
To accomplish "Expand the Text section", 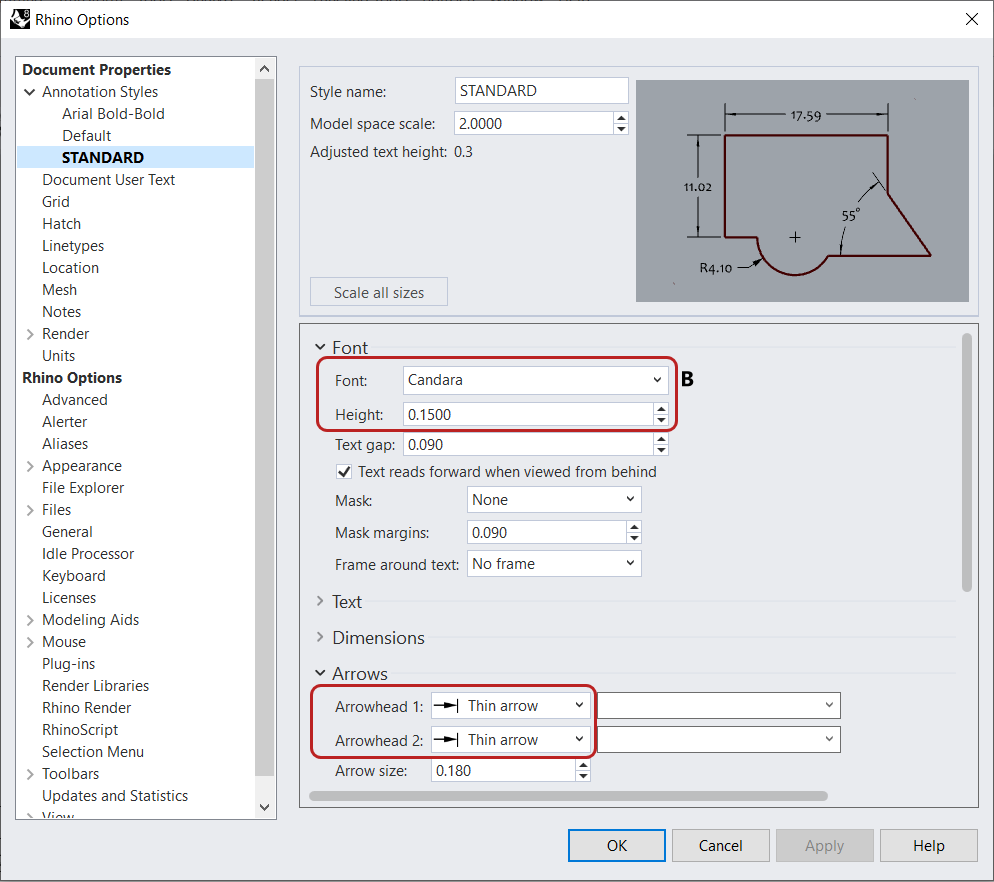I will pyautogui.click(x=320, y=602).
